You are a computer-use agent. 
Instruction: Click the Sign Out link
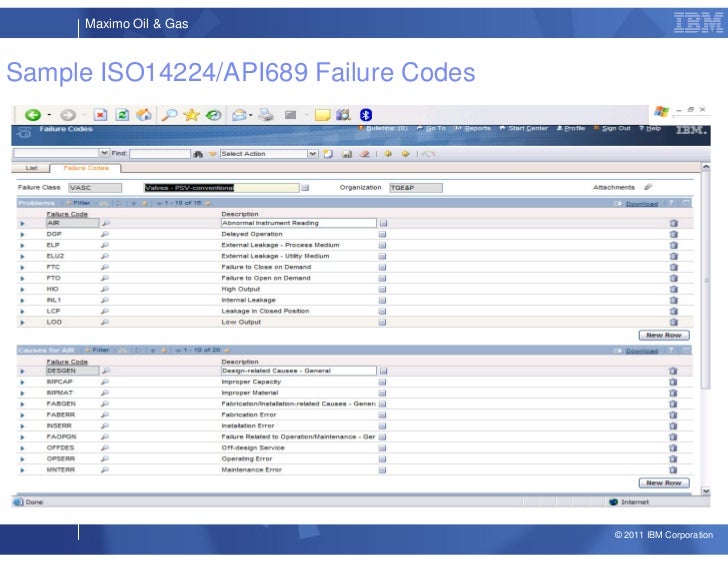(612, 128)
